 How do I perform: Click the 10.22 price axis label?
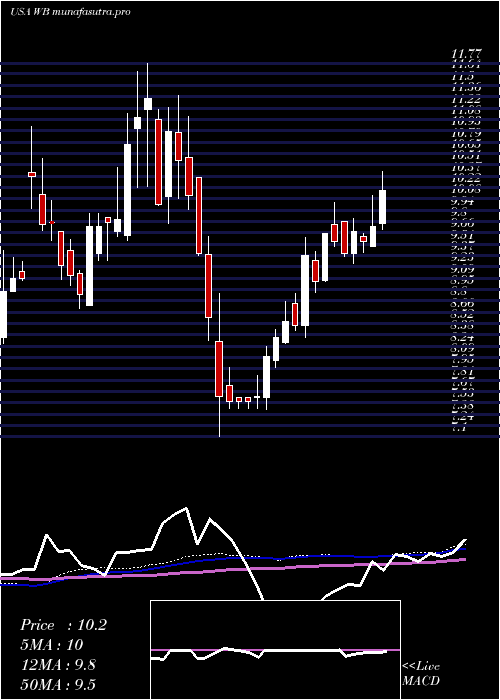466,179
